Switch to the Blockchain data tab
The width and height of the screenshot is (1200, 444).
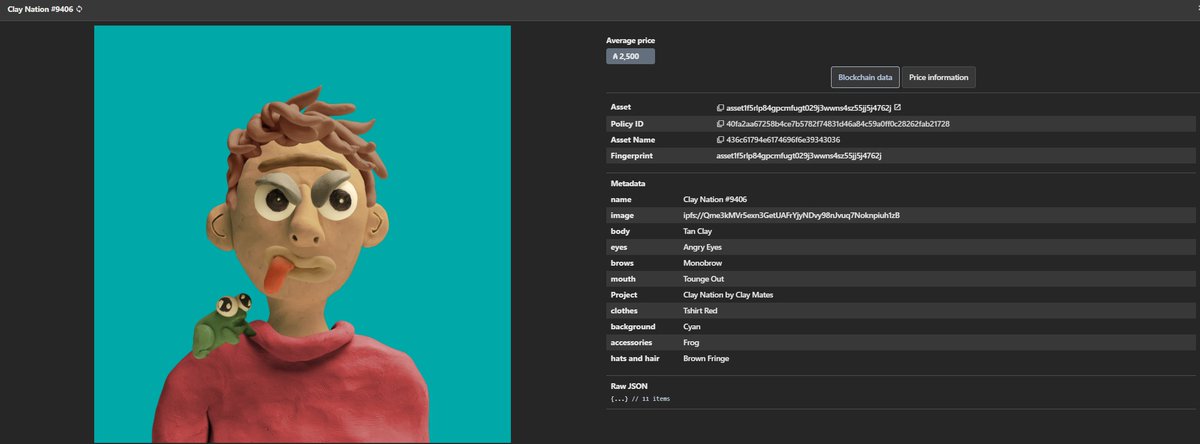(x=865, y=77)
